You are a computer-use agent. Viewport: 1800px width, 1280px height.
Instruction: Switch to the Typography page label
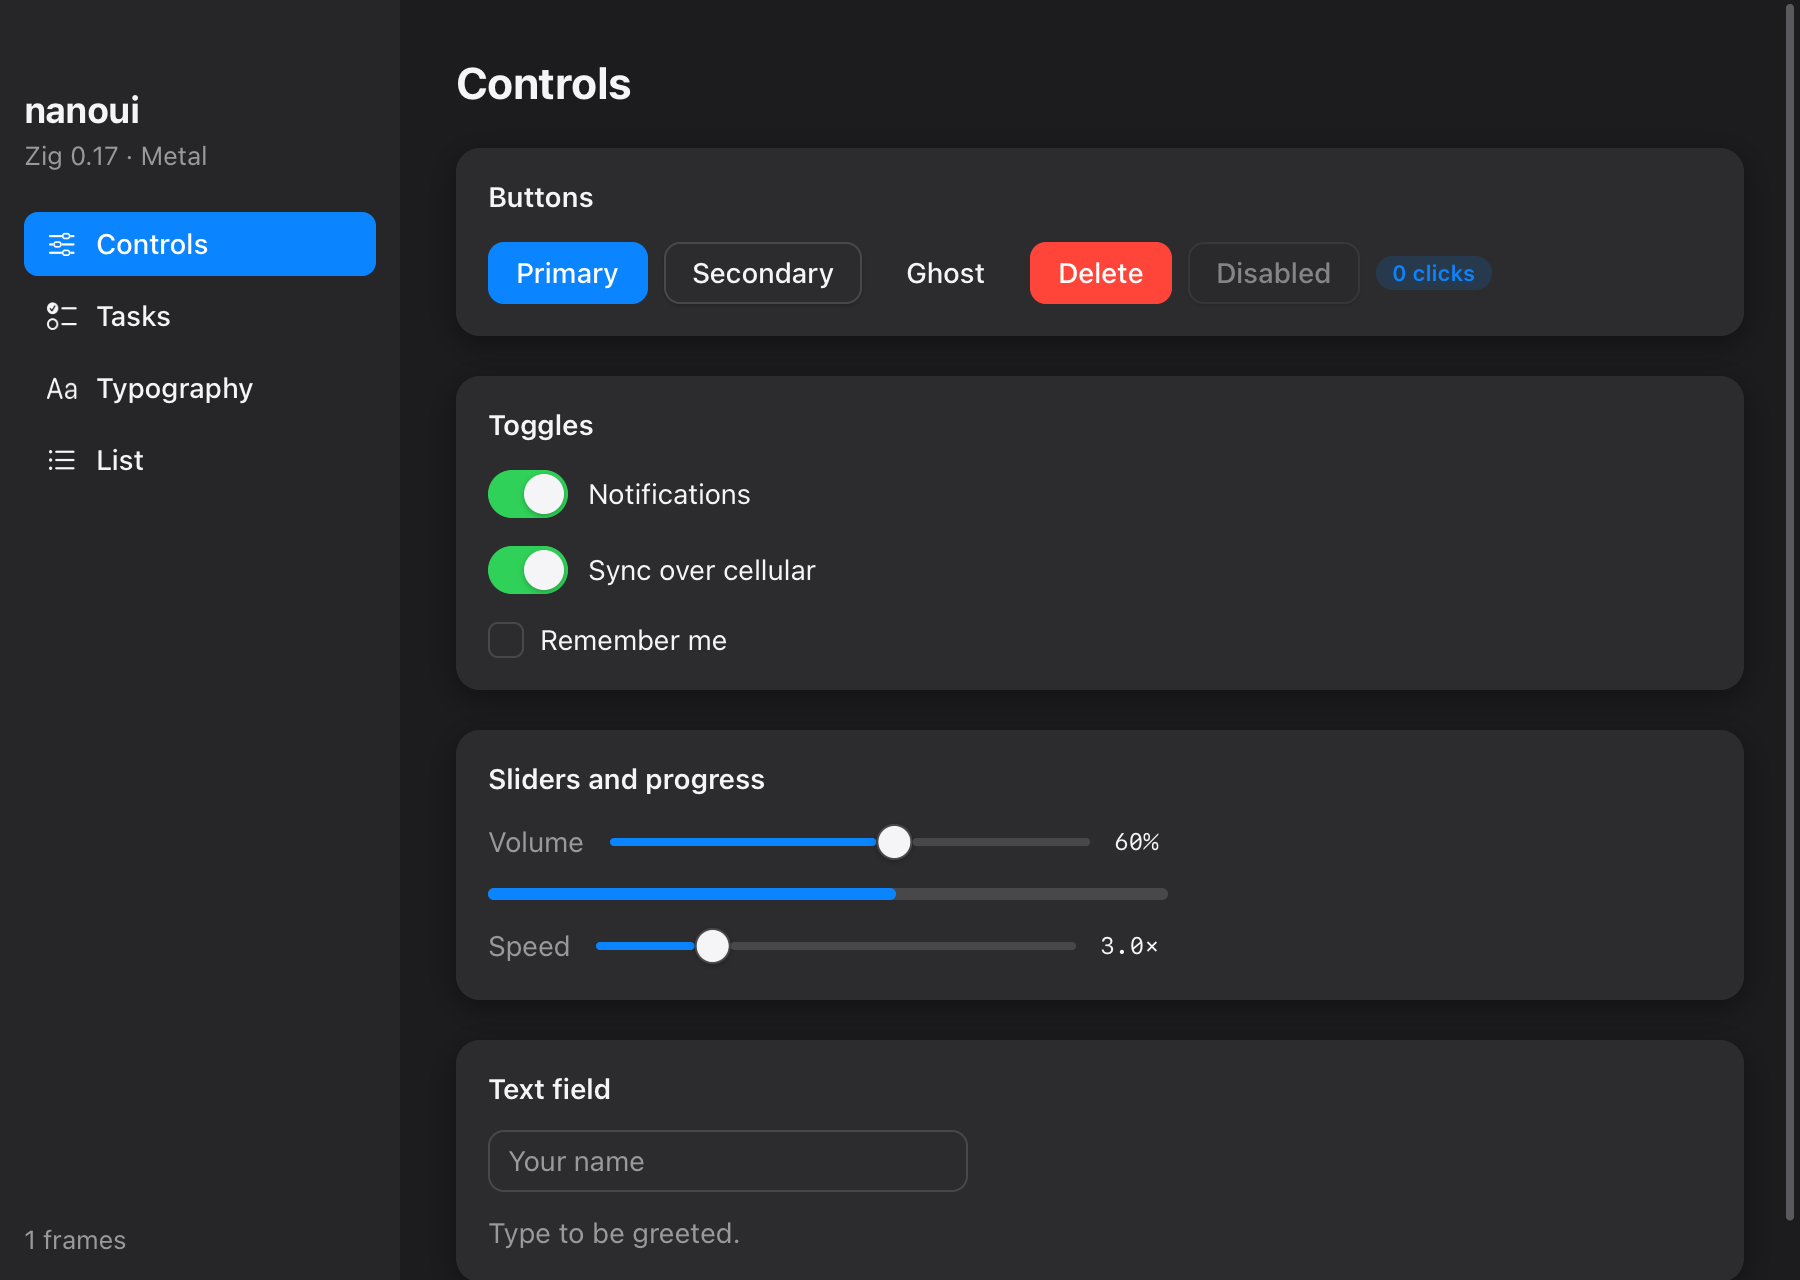(174, 388)
